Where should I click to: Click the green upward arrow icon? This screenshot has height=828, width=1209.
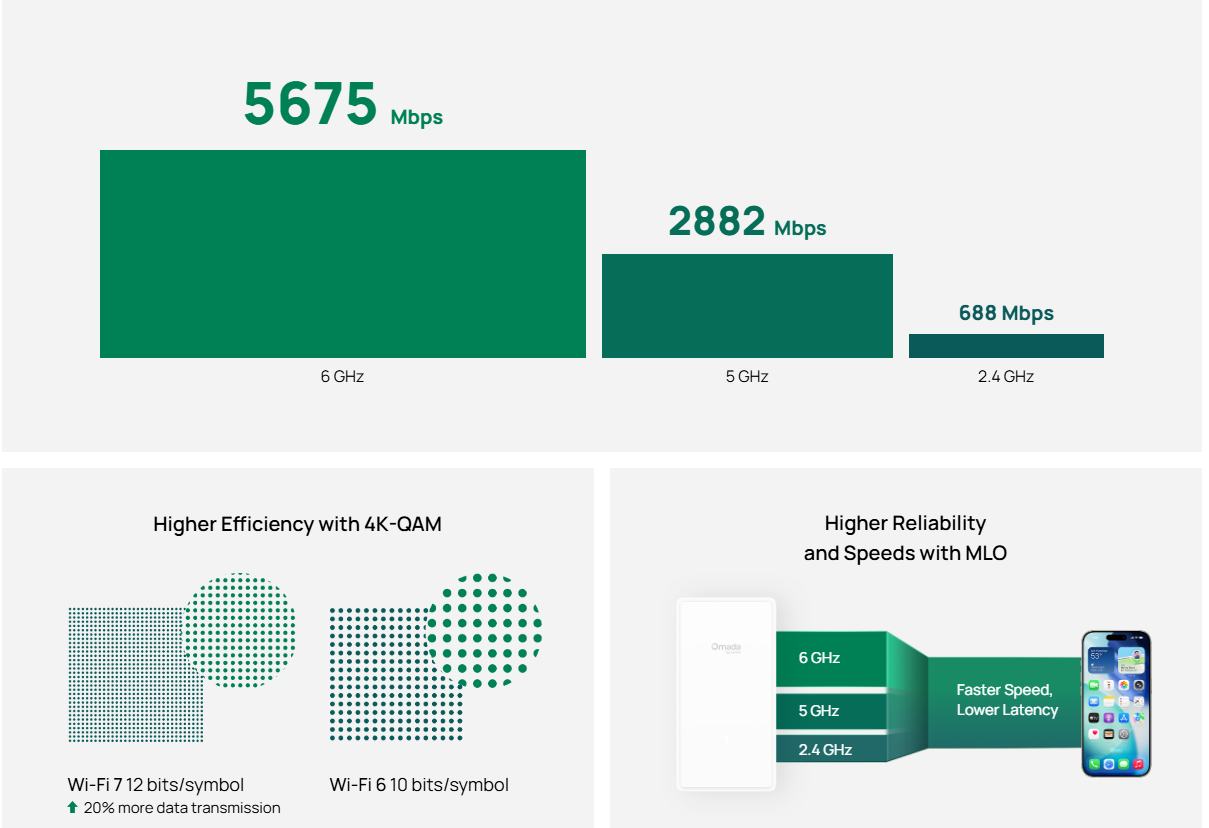72,808
